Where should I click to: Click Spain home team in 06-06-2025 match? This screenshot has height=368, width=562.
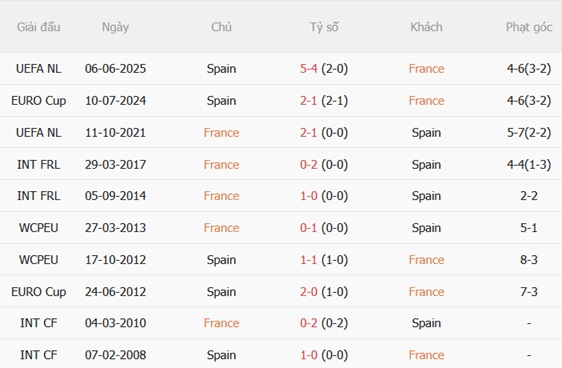click(x=221, y=68)
